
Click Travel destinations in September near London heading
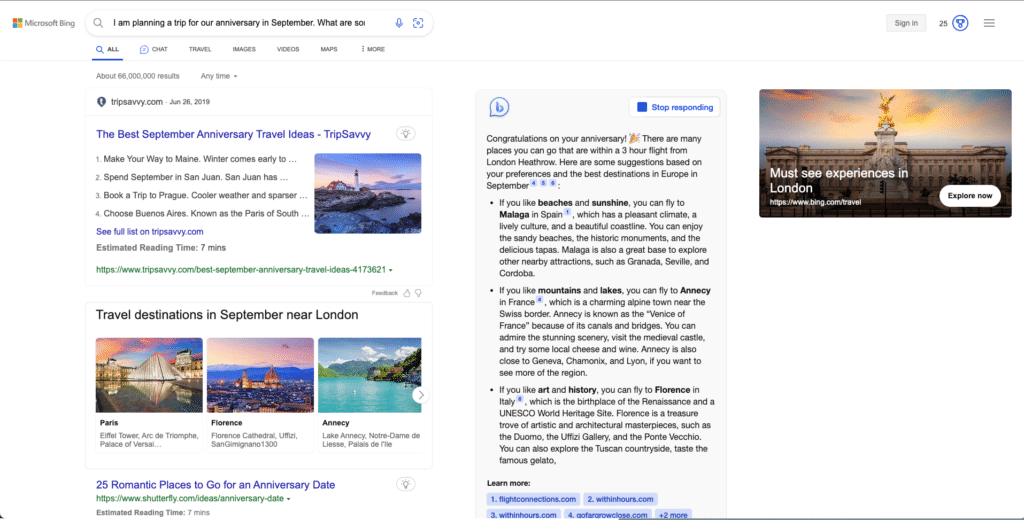click(227, 315)
